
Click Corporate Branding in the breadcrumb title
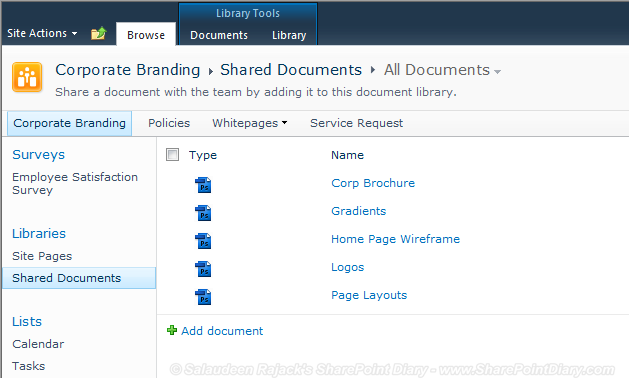tap(128, 70)
